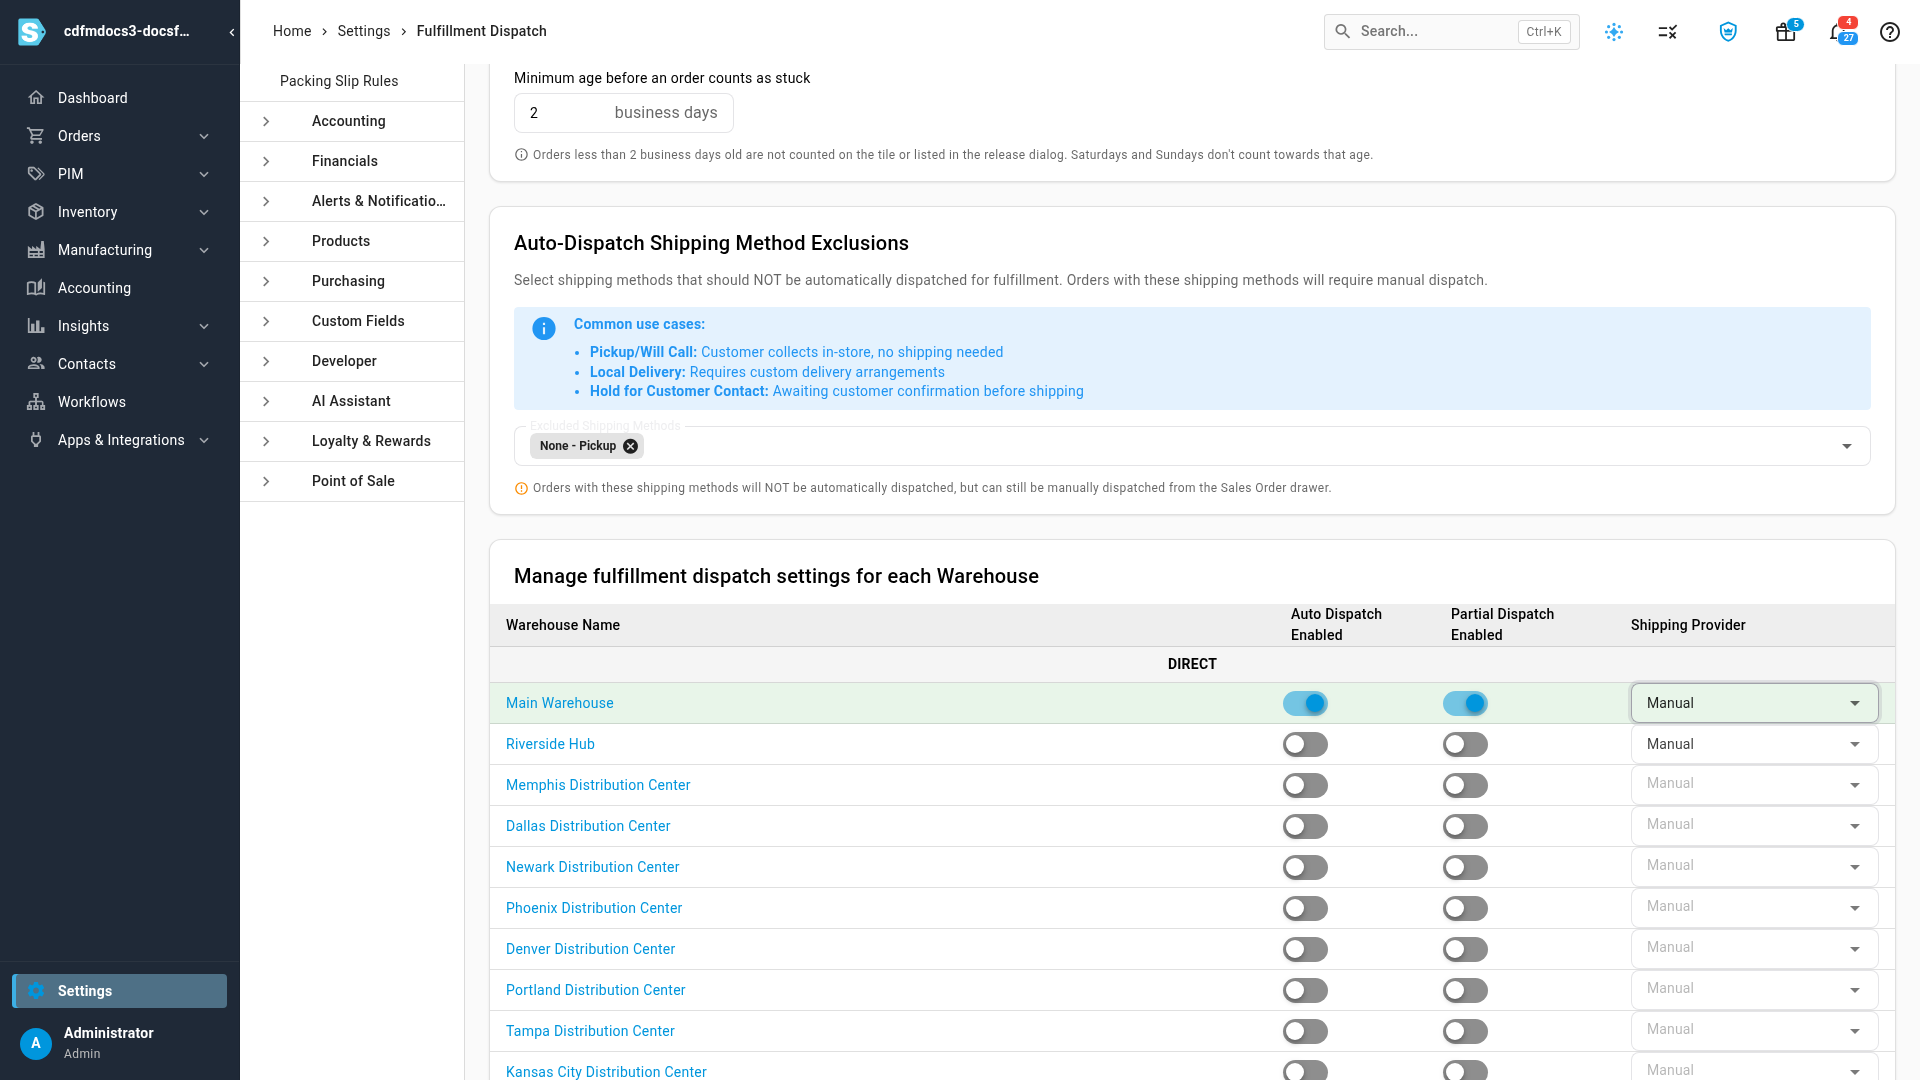
Task: Open the Newark Distribution Center link
Action: tap(592, 867)
